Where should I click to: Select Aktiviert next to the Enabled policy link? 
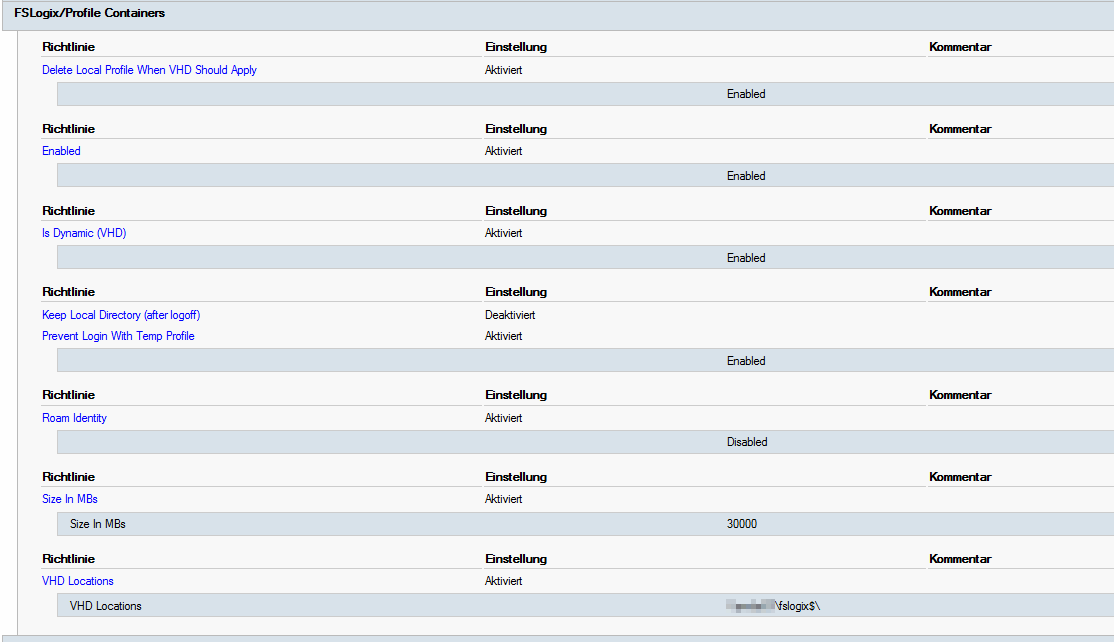[x=504, y=151]
